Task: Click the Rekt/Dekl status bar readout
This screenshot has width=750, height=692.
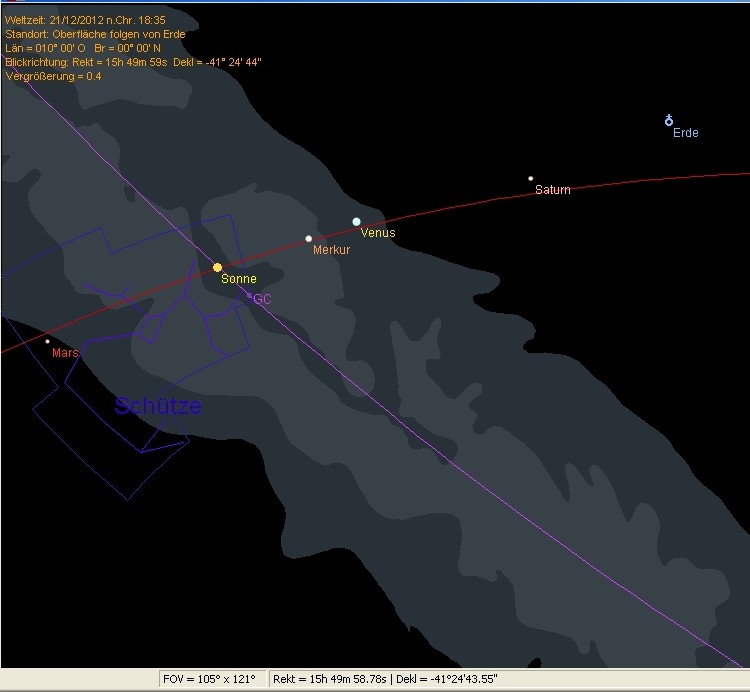Action: click(385, 679)
